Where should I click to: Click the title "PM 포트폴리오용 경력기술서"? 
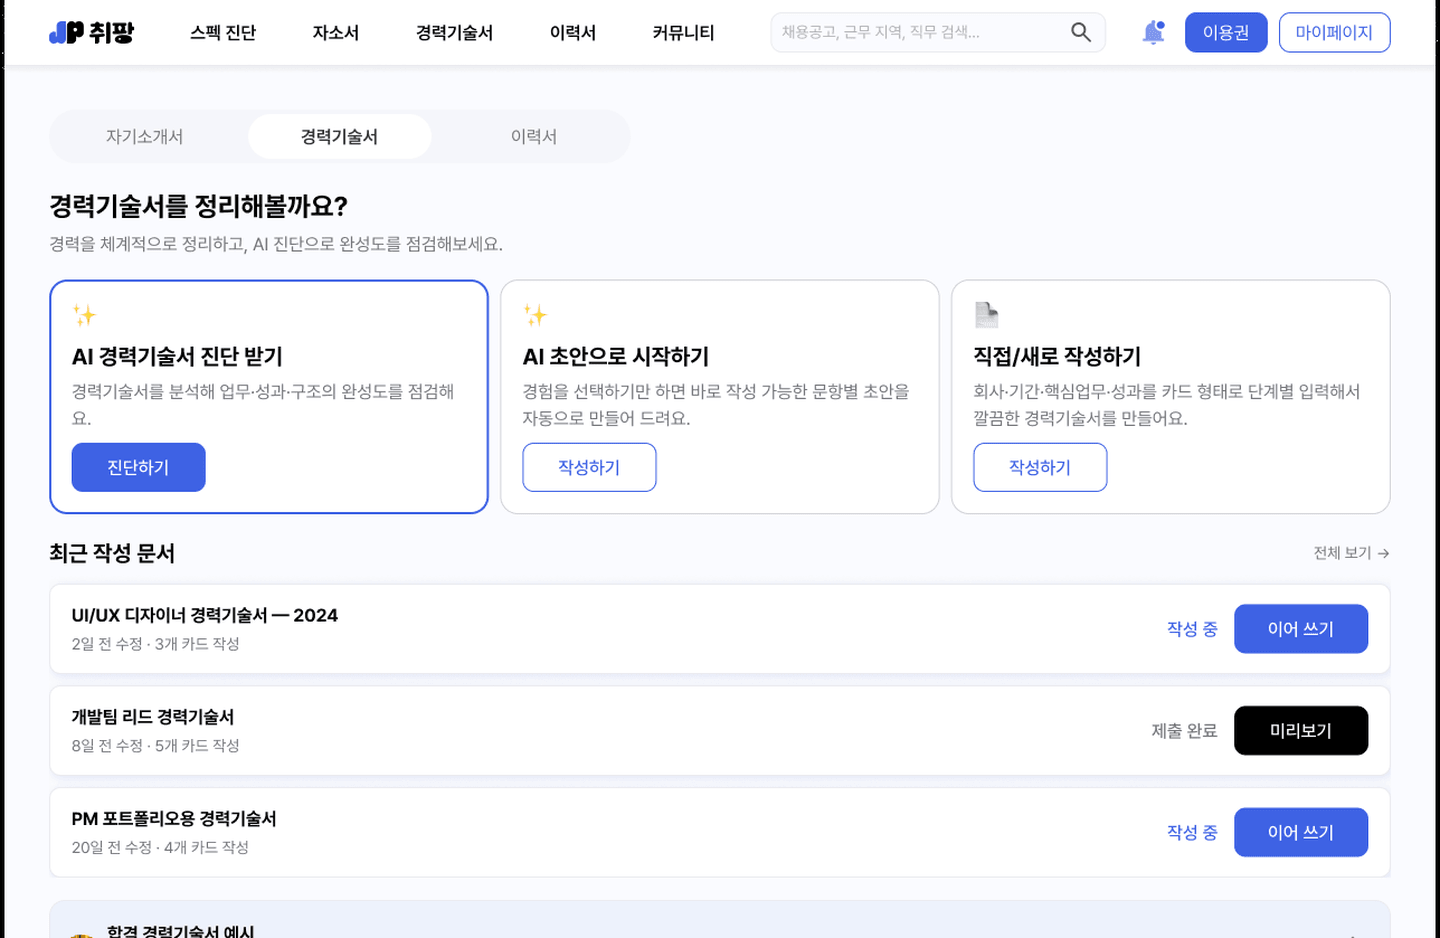pos(174,819)
